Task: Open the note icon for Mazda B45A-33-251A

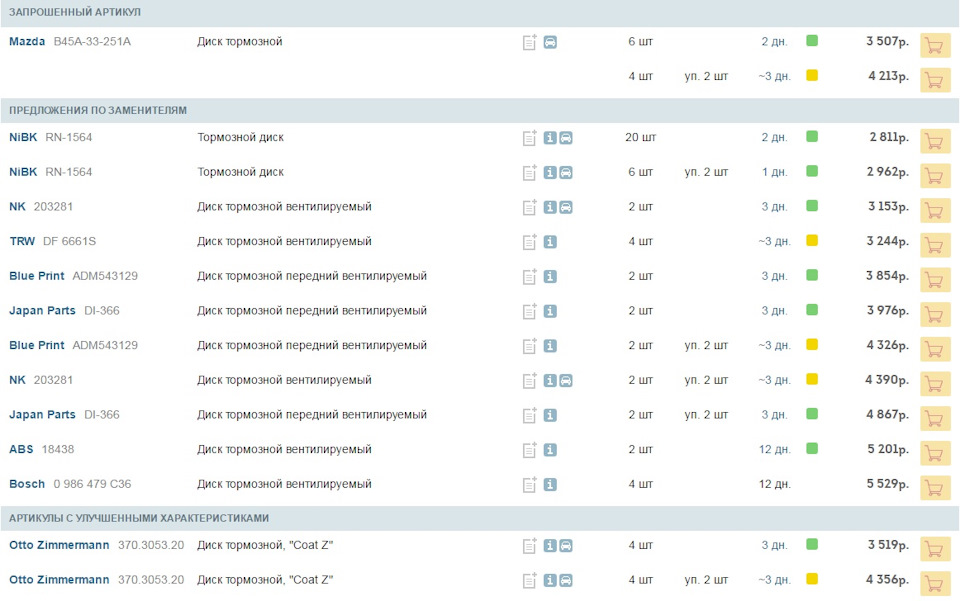Action: [x=530, y=42]
